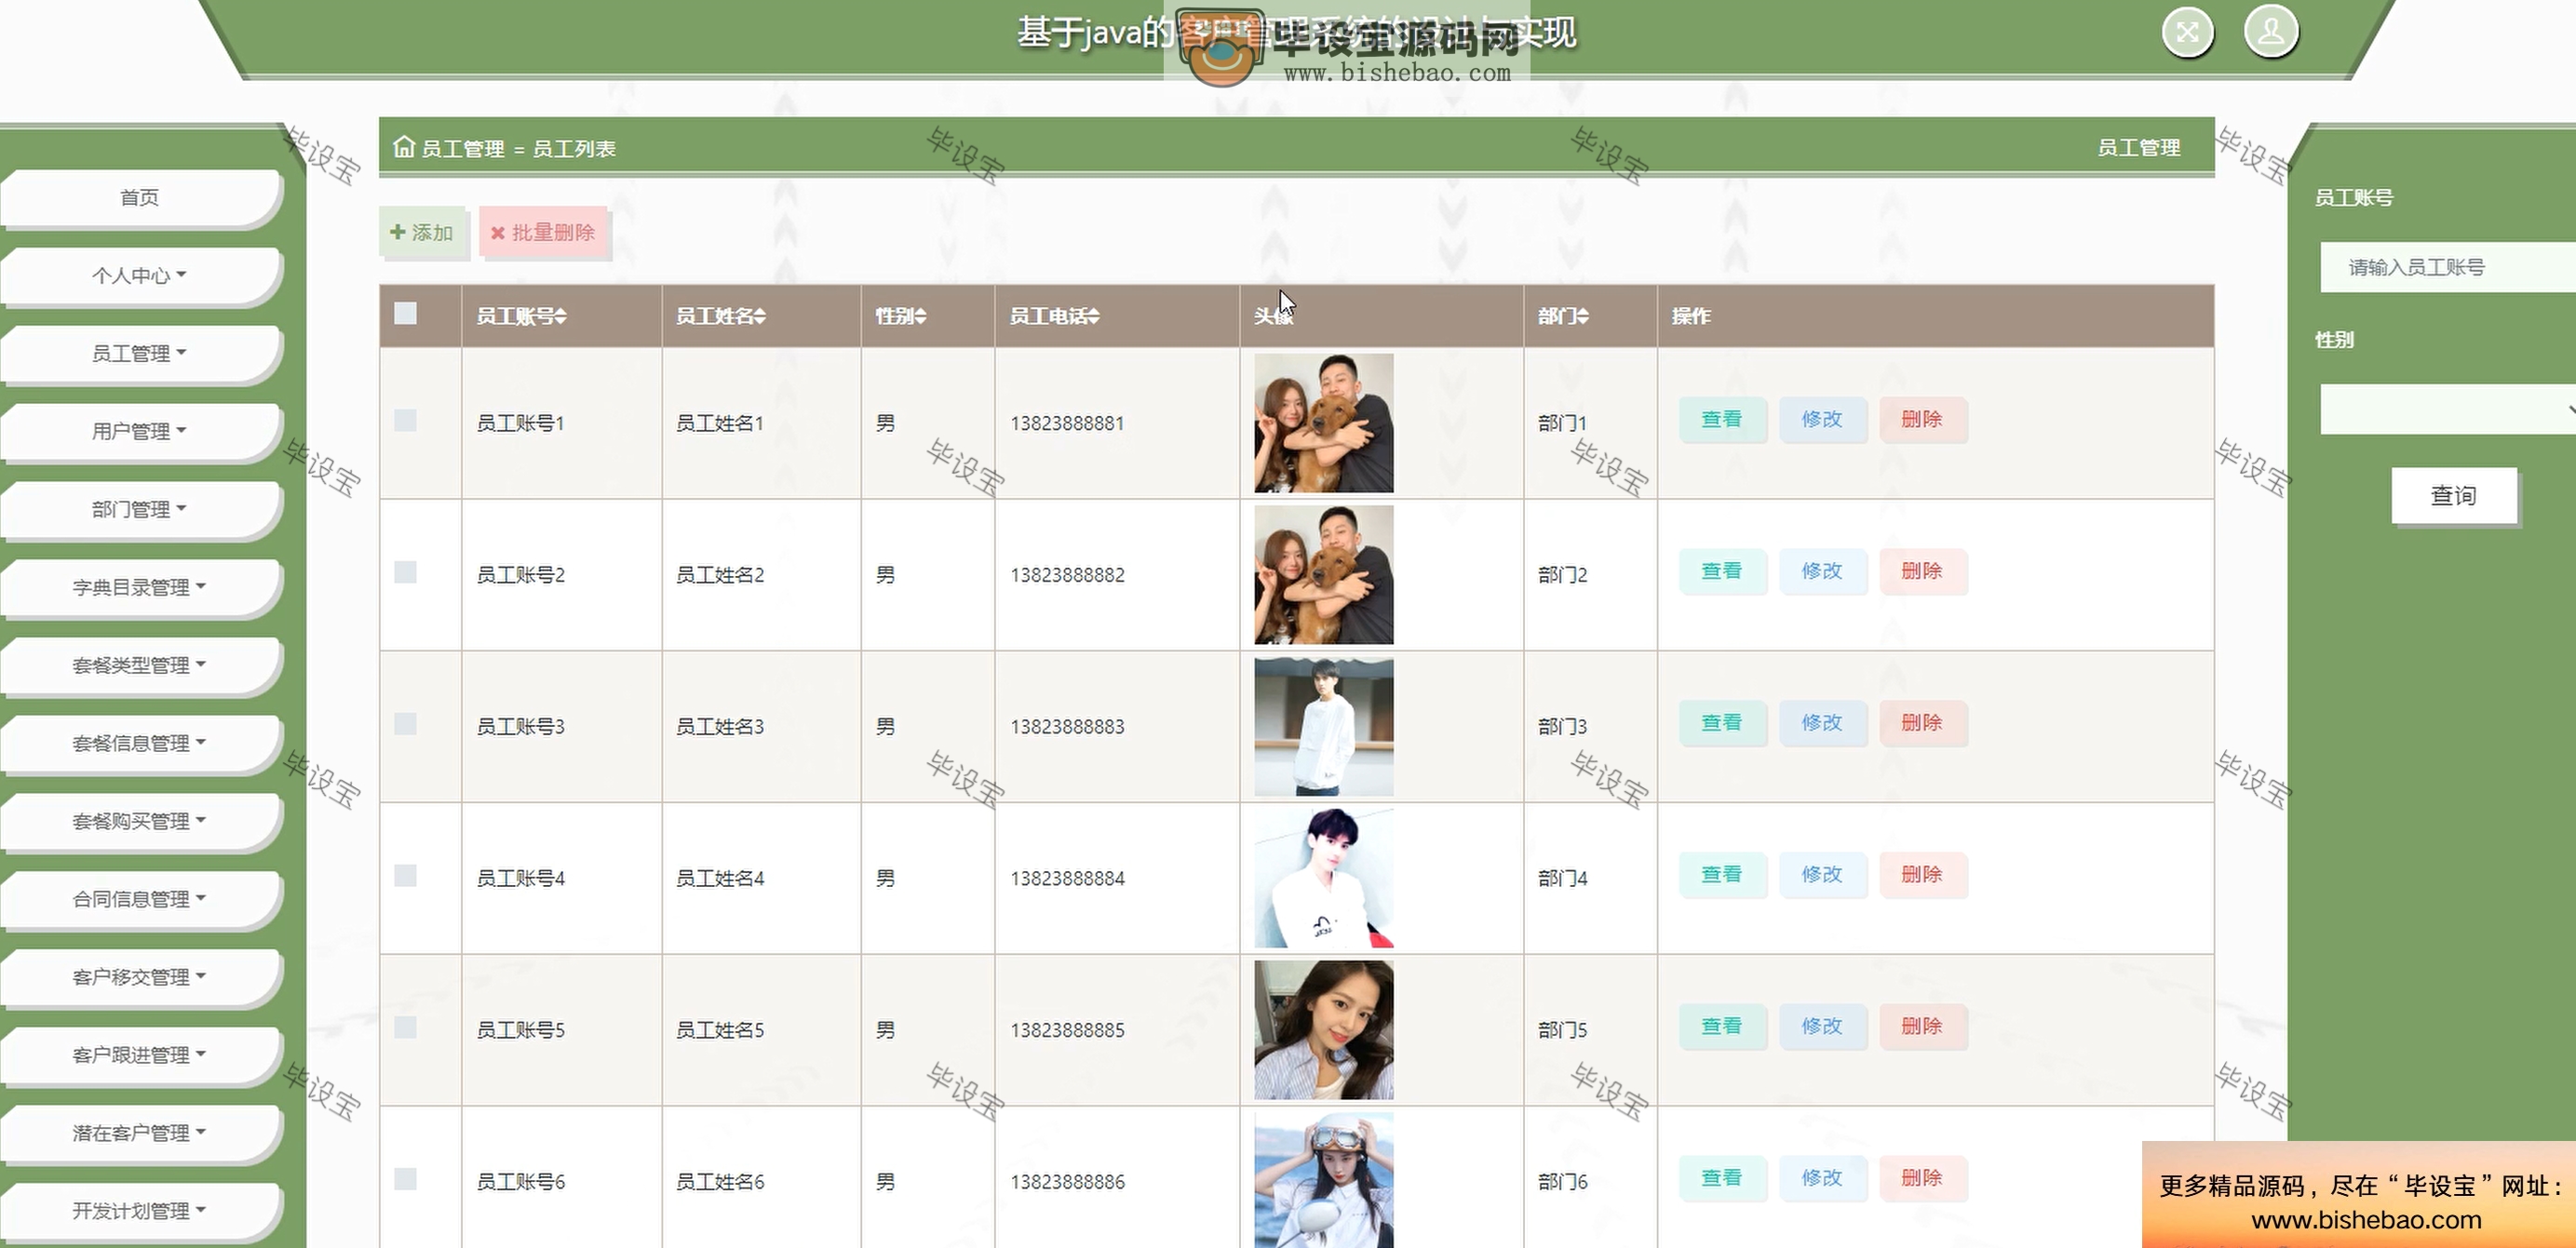Click the 批量删除 button
The width and height of the screenshot is (2576, 1248).
pyautogui.click(x=543, y=232)
